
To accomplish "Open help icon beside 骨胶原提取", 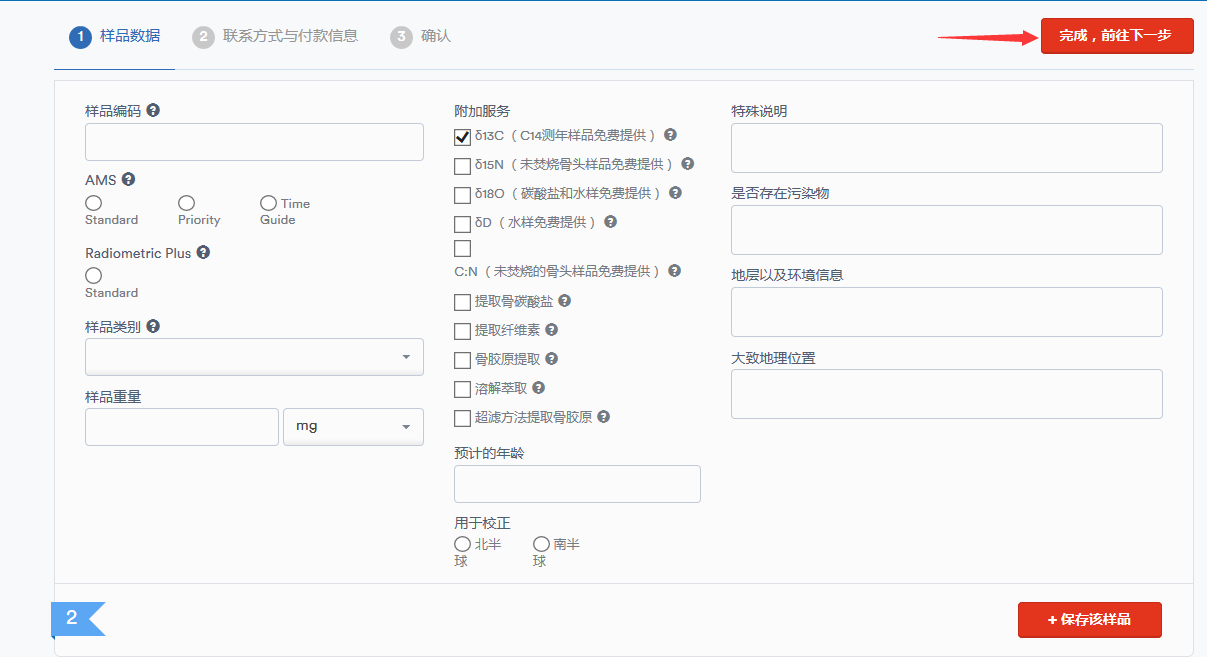I will click(x=551, y=358).
